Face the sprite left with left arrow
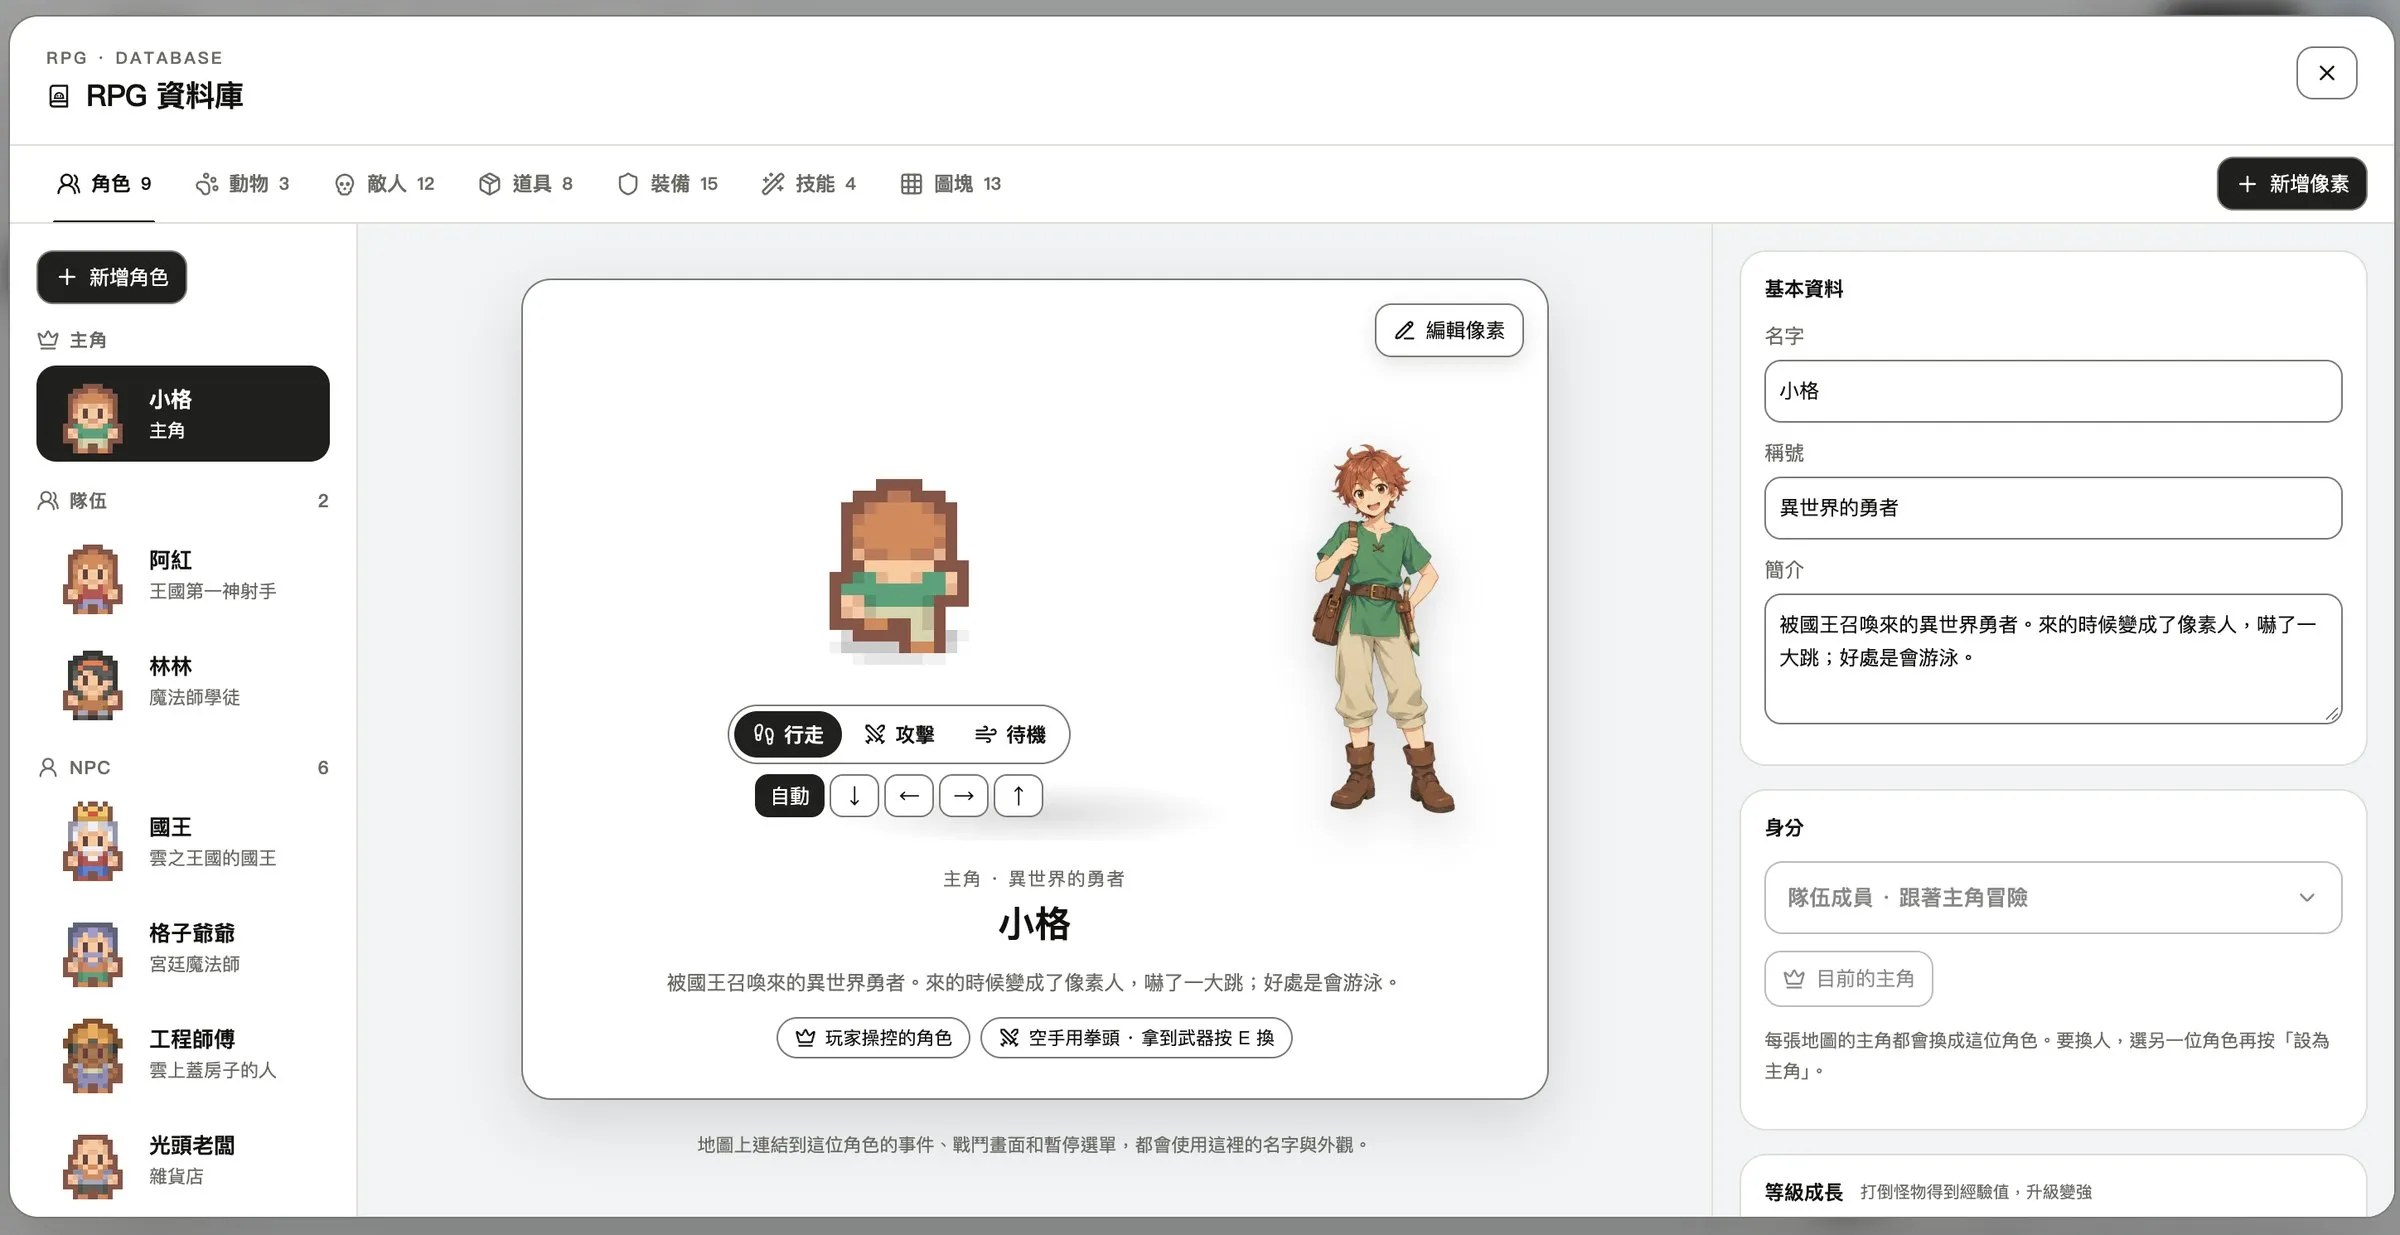The image size is (2400, 1235). tap(909, 796)
